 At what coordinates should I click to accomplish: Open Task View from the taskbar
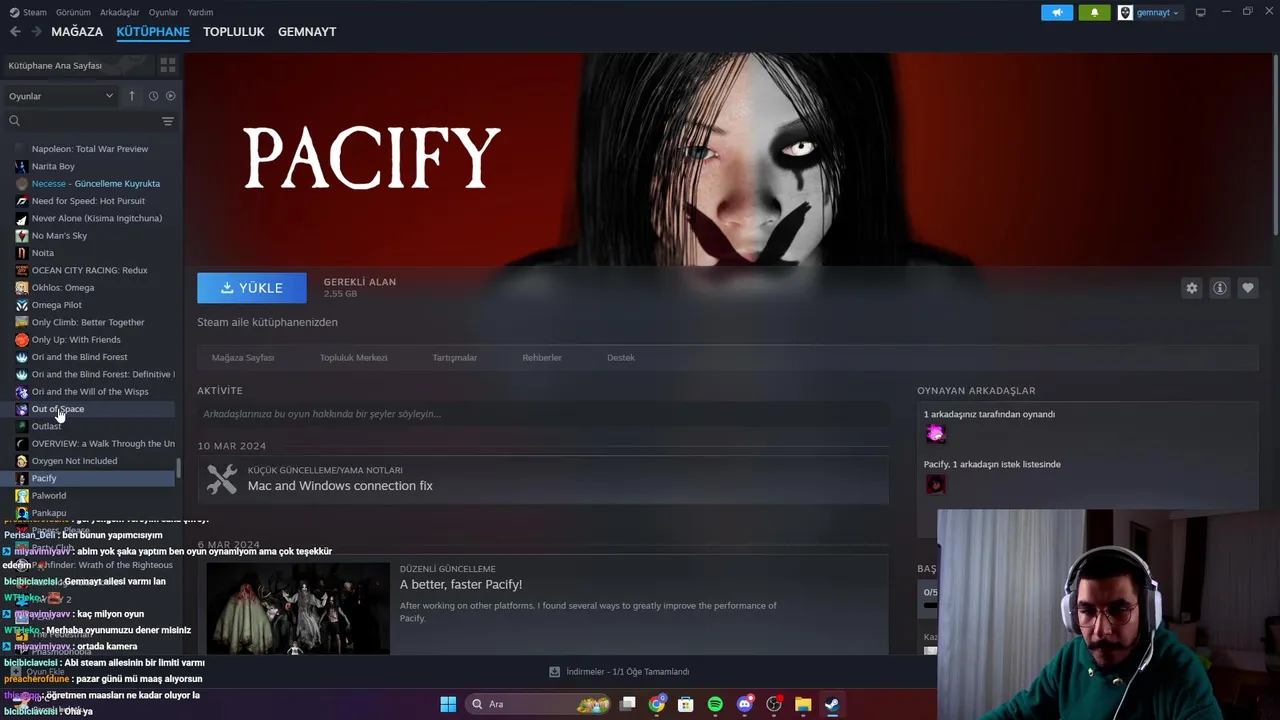[x=628, y=704]
